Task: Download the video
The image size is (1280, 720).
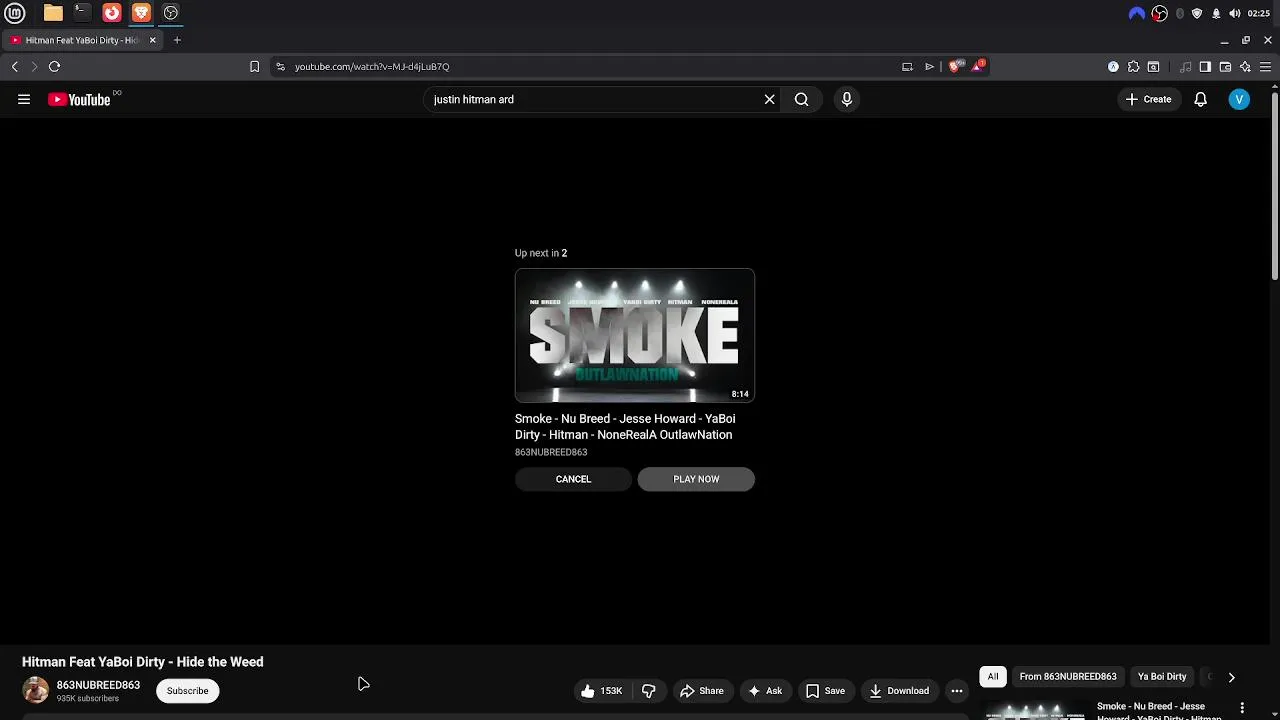Action: (899, 691)
